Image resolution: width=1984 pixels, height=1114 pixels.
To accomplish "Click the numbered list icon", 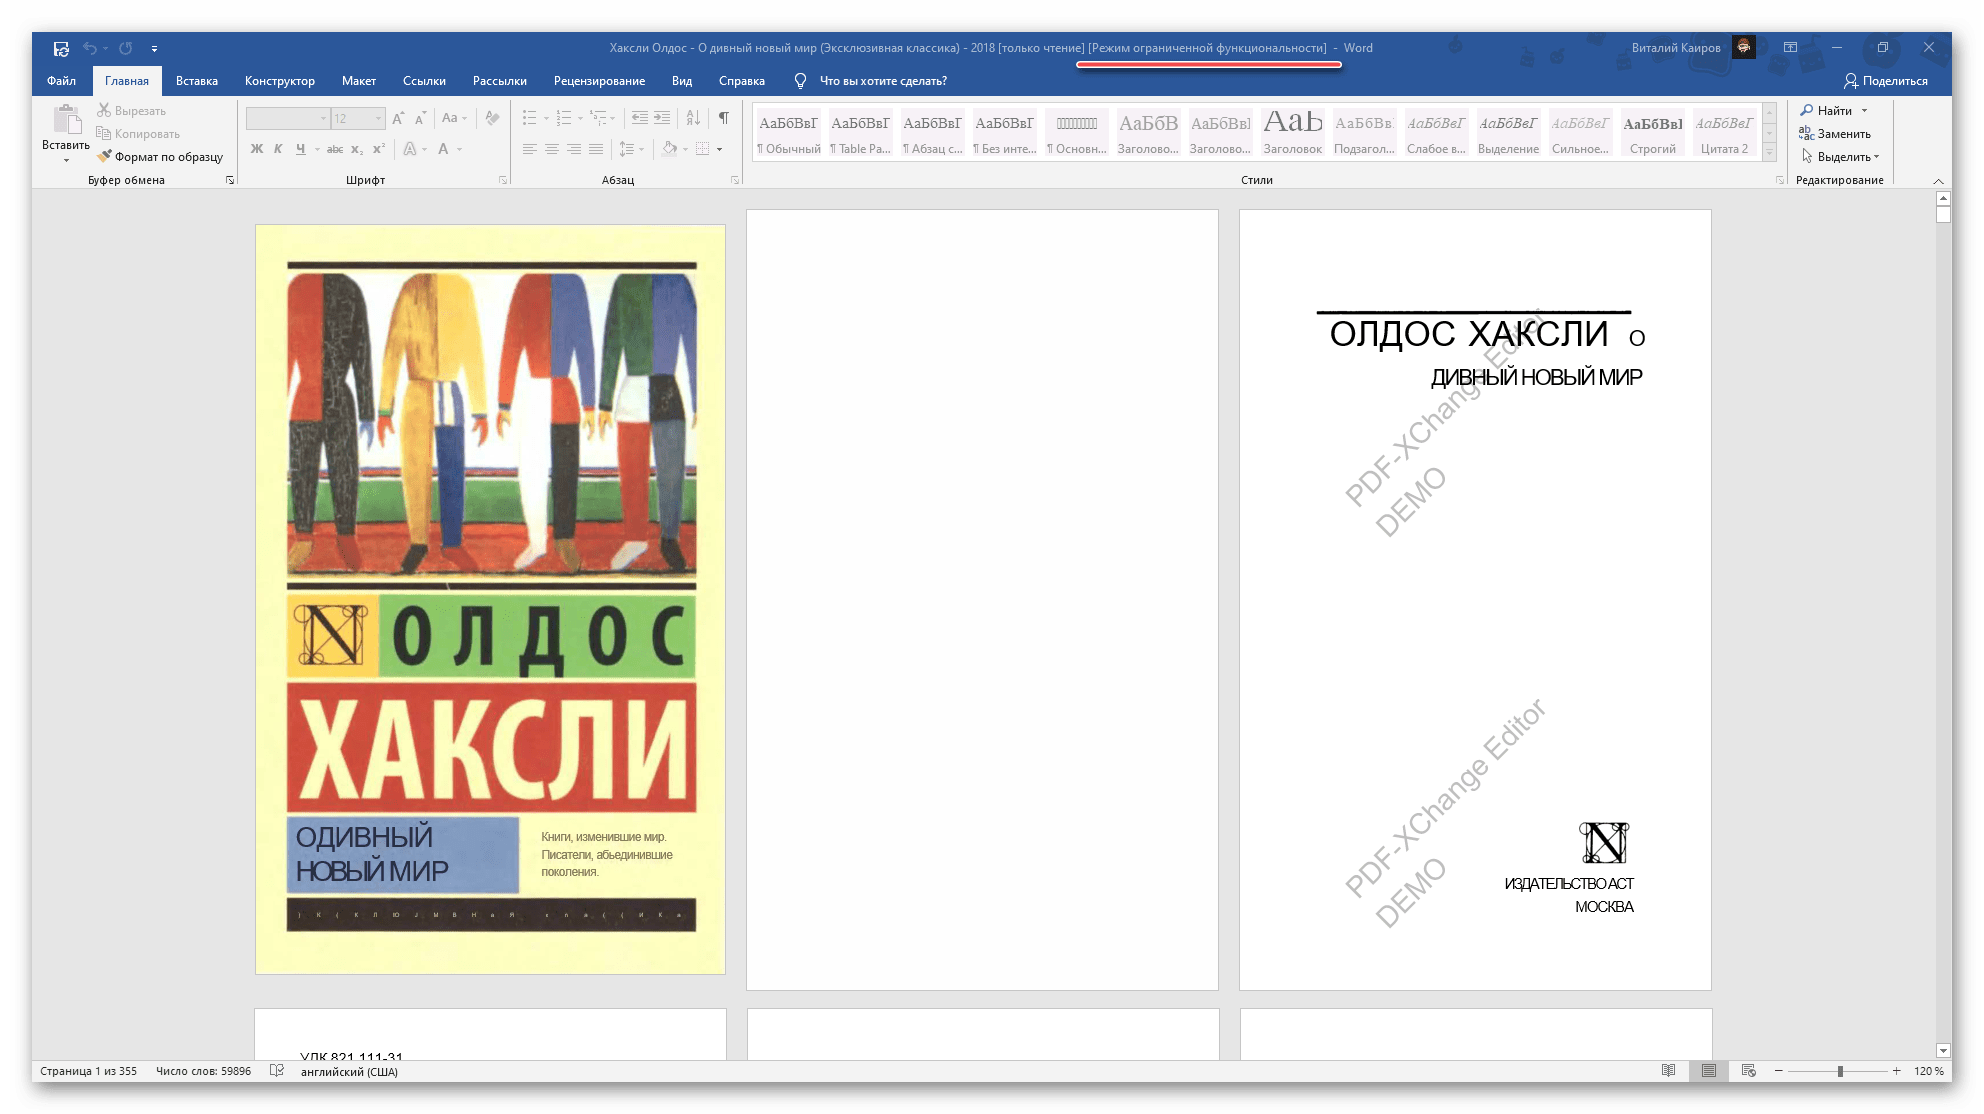I will point(564,119).
